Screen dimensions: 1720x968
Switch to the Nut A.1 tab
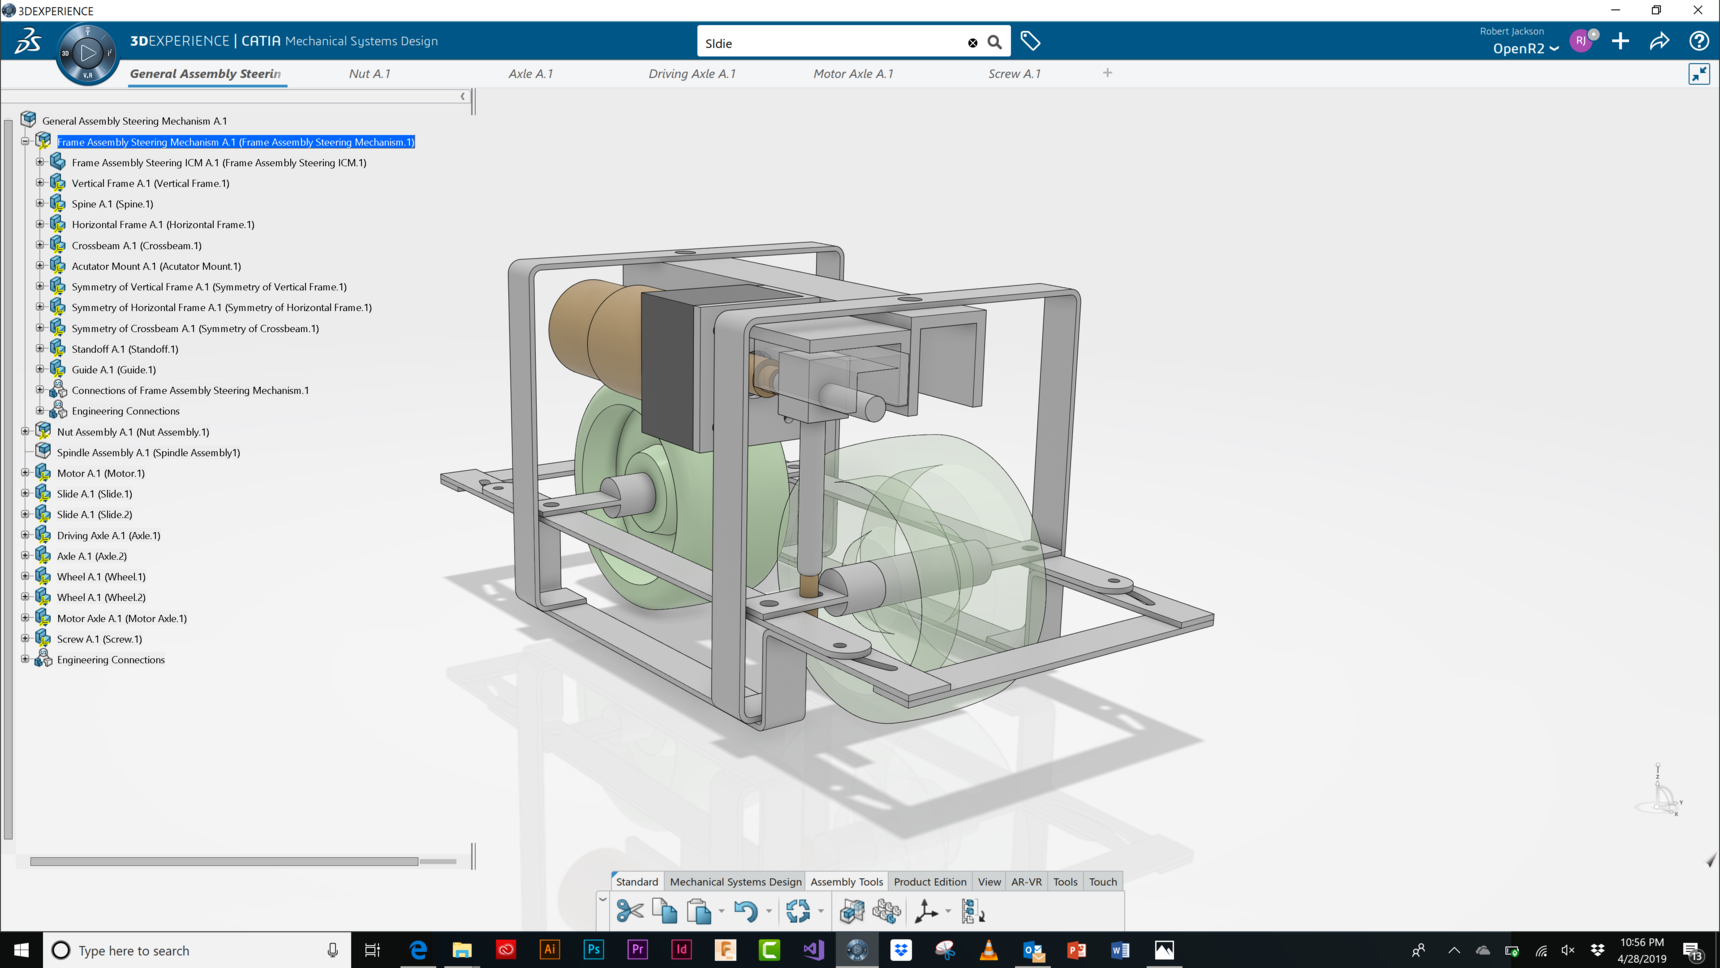[369, 73]
